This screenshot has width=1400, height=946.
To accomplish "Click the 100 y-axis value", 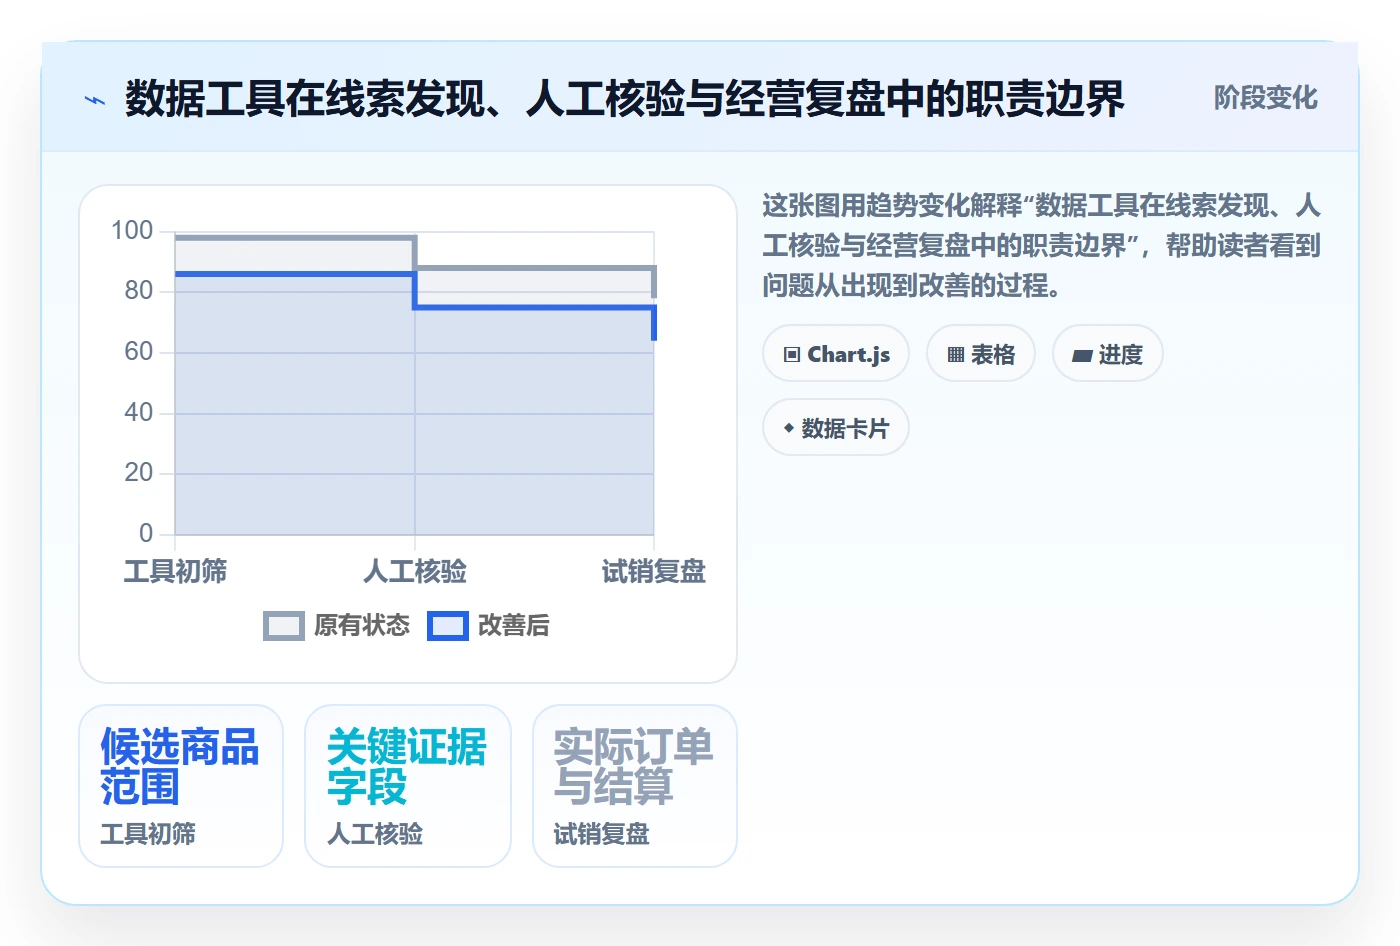I will click(x=132, y=231).
